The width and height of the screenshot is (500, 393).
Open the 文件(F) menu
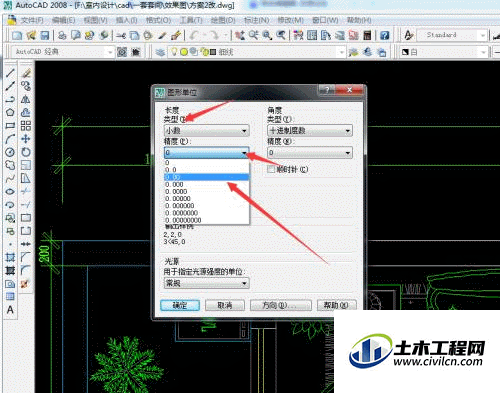coord(32,20)
